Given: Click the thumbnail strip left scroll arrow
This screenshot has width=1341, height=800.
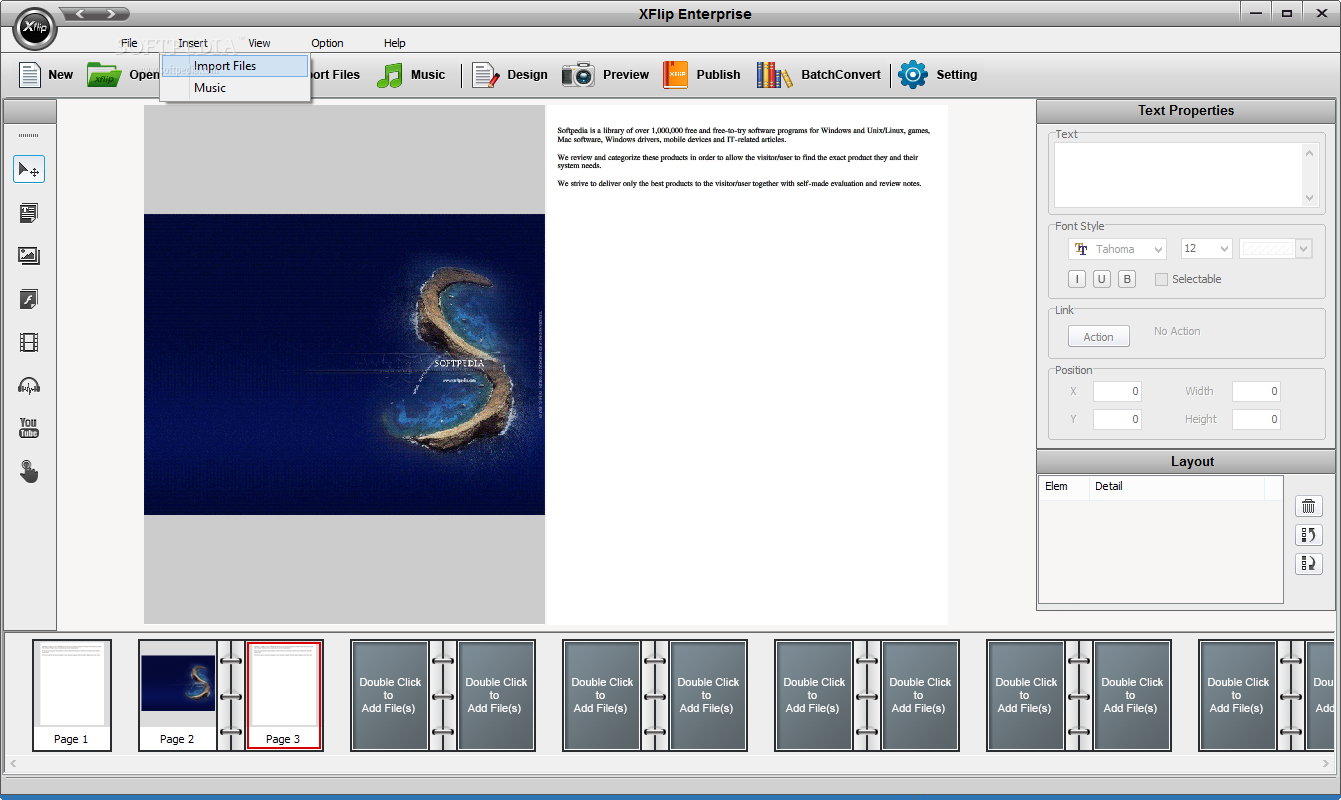Looking at the screenshot, I should 12,763.
